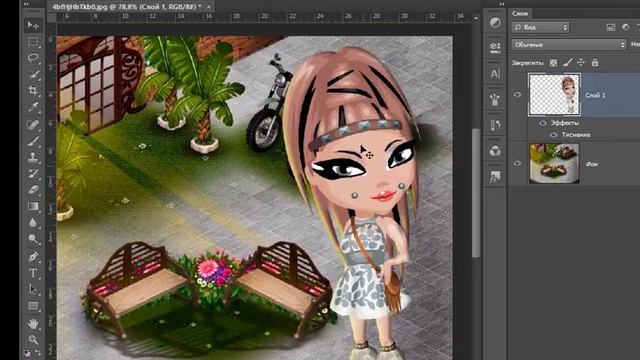Select the Rectangle shape tool
Screen dimensions: 640x360
click(33, 306)
